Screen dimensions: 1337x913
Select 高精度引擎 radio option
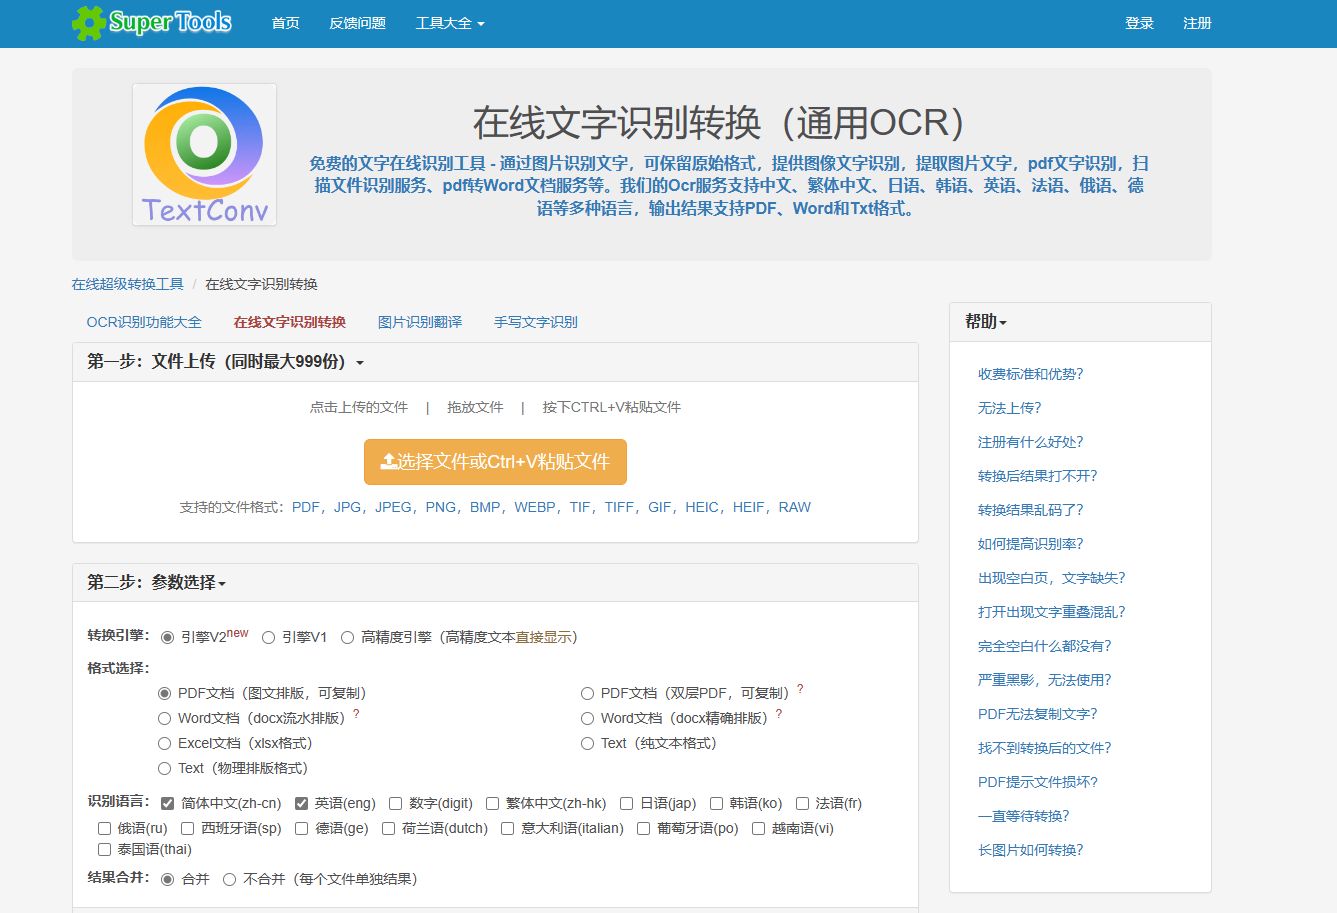tap(347, 637)
